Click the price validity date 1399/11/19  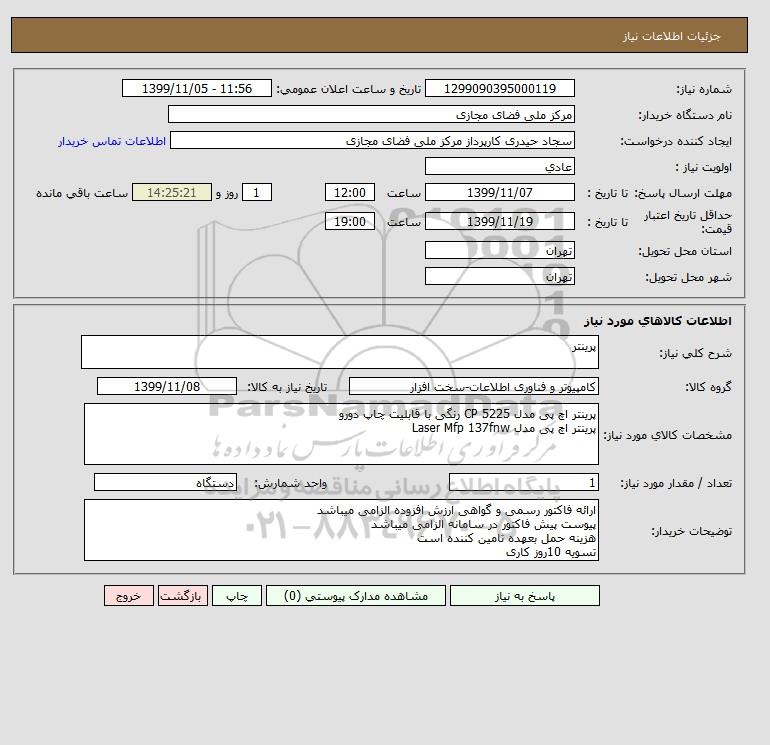[x=499, y=221]
